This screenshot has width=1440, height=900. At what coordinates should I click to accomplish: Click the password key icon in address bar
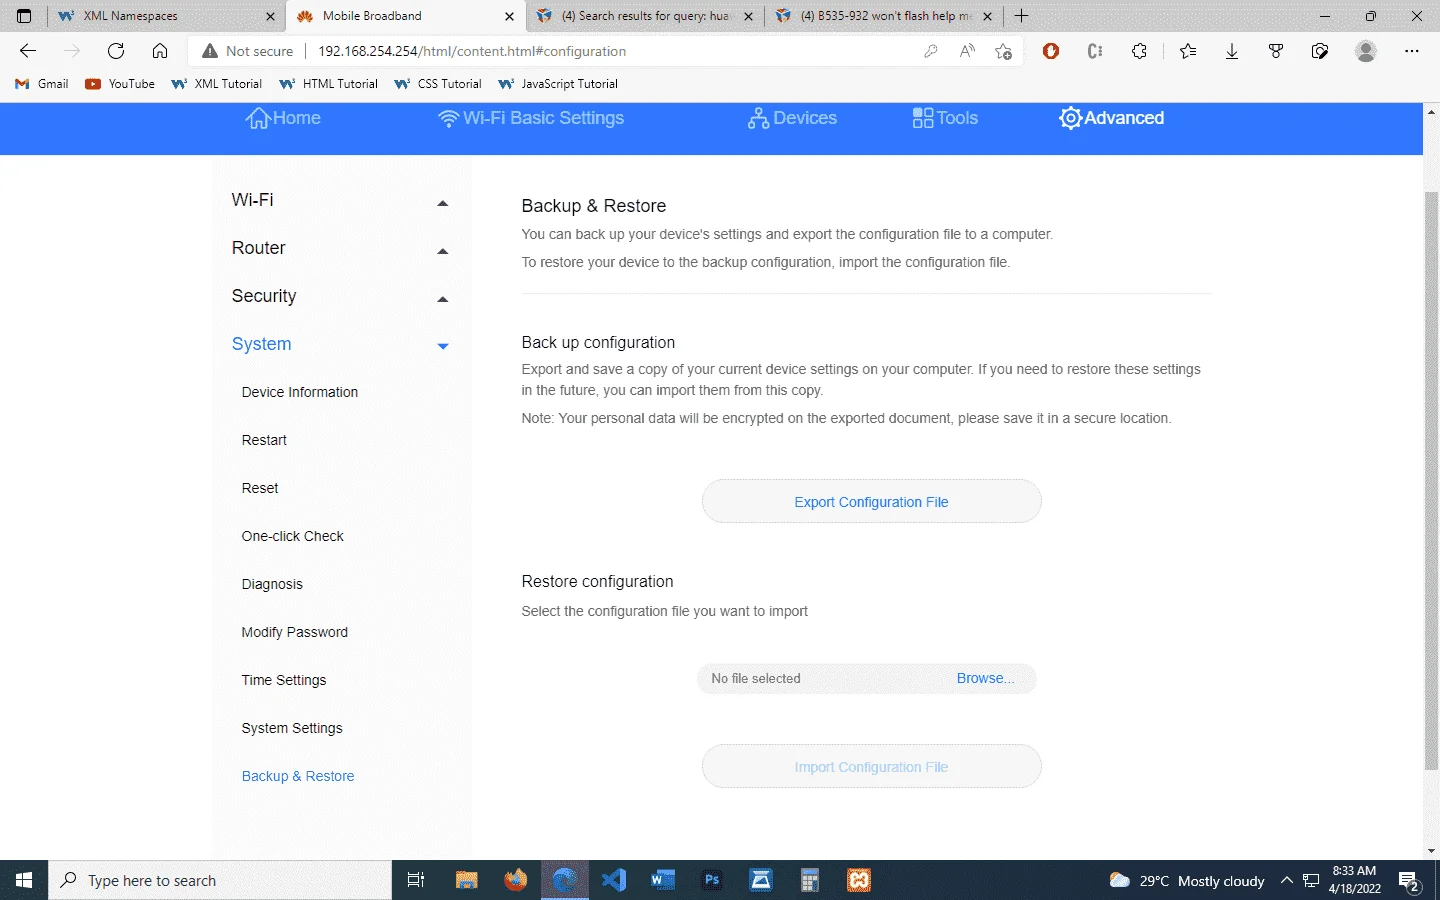tap(931, 51)
